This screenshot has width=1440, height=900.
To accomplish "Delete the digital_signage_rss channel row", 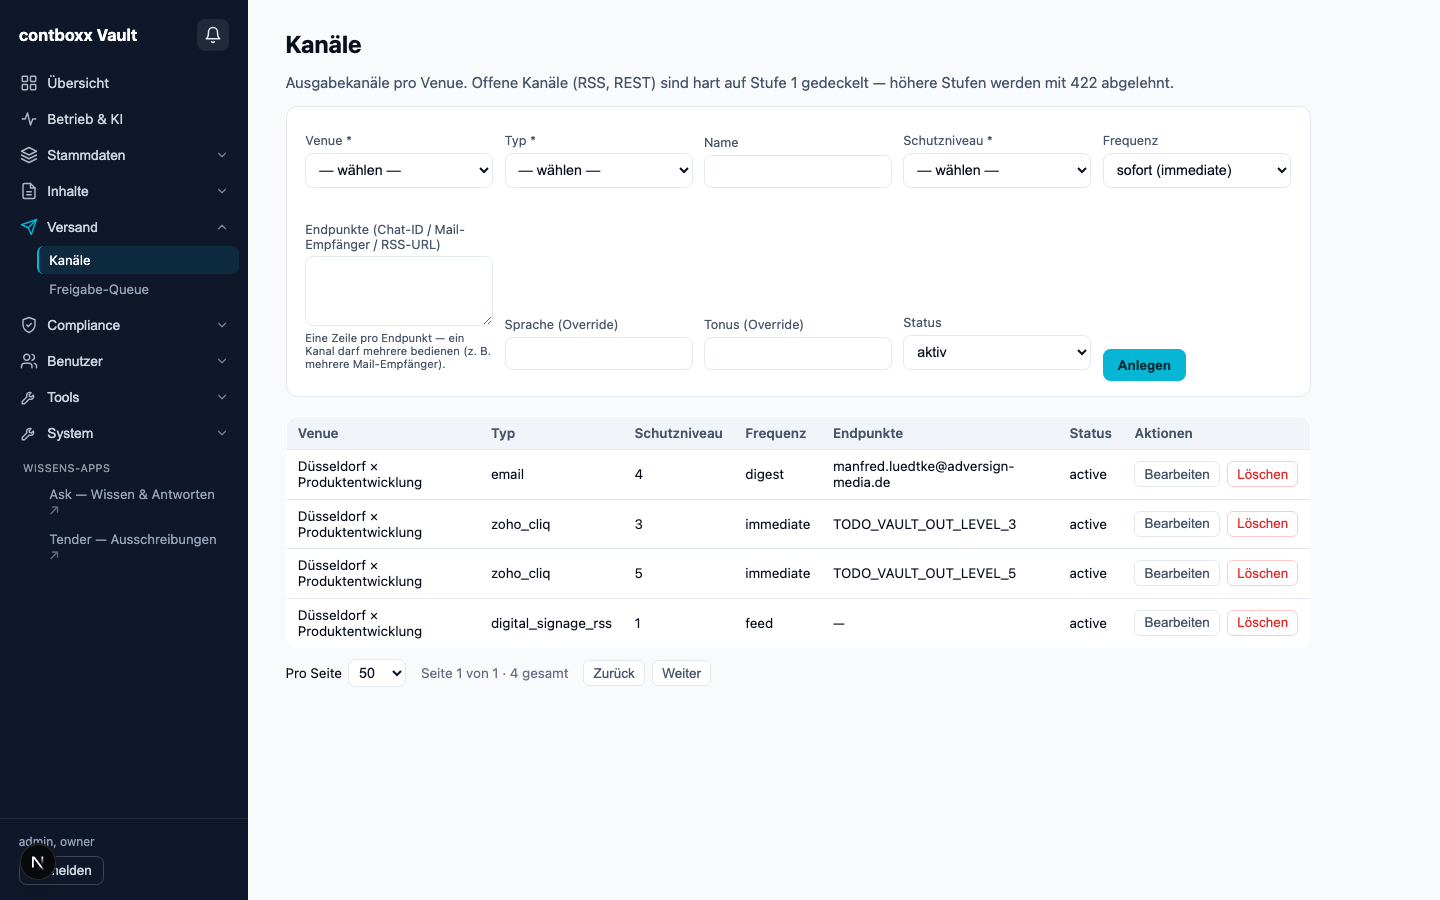I will pyautogui.click(x=1262, y=622).
